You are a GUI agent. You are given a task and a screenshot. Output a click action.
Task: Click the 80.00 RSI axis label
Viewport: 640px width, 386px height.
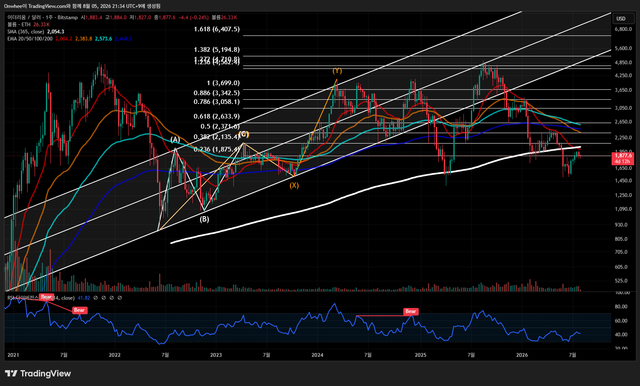tap(621, 306)
